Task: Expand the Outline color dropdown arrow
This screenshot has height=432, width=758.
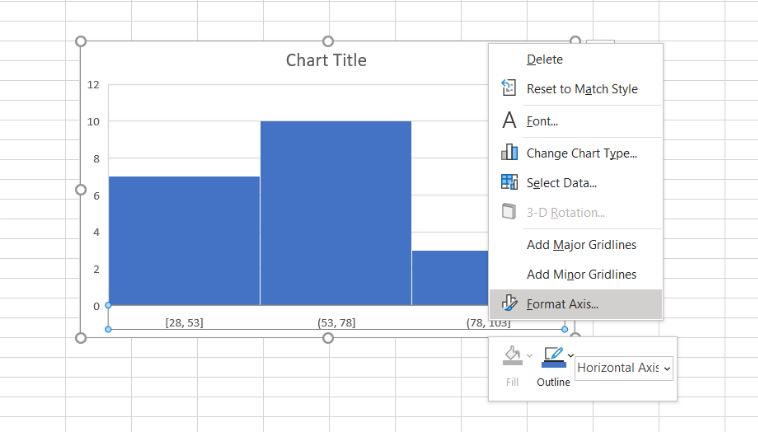Action: pyautogui.click(x=570, y=356)
